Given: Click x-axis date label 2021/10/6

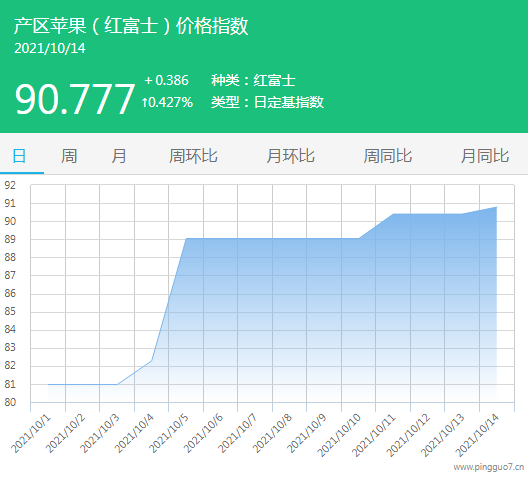Looking at the screenshot, I should tap(203, 434).
